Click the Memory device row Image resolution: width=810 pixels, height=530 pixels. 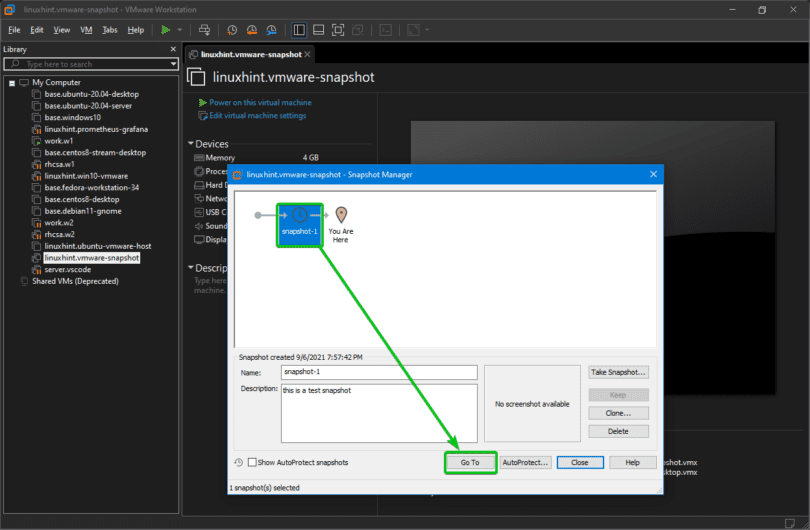tap(256, 158)
